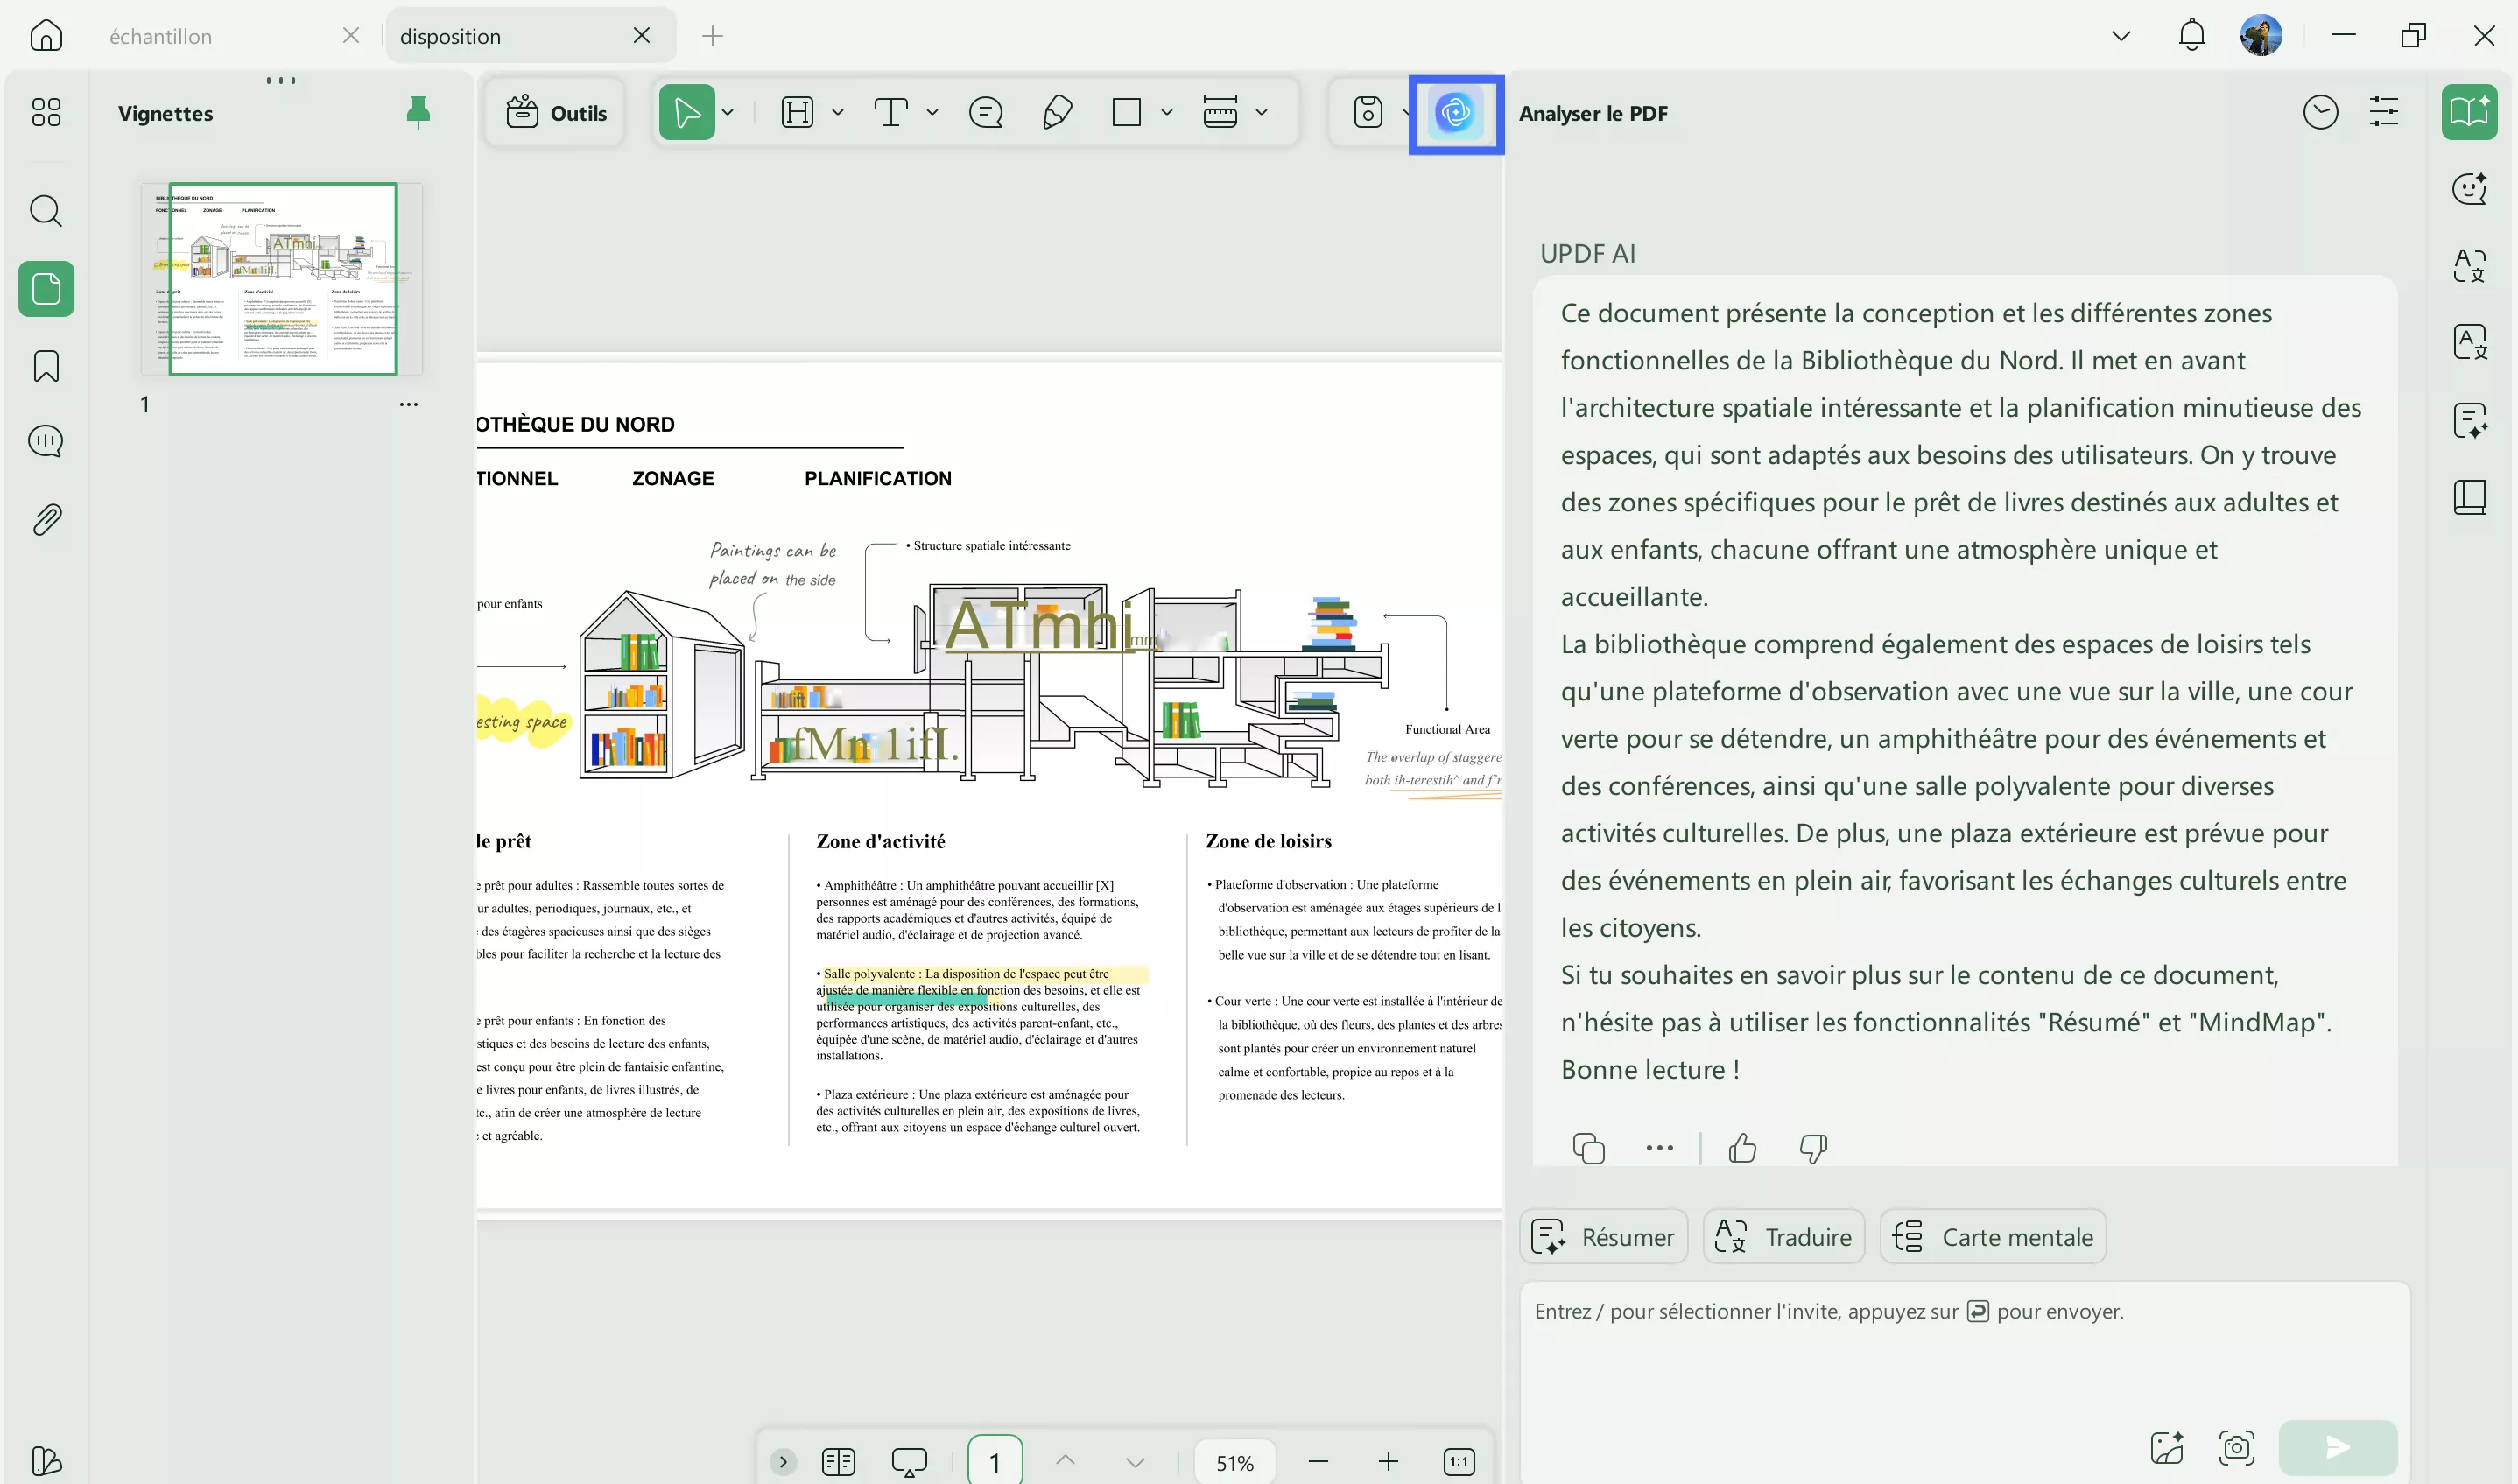Copy the UPDF AI response
Viewport: 2518px width, 1484px height.
(x=1588, y=1148)
